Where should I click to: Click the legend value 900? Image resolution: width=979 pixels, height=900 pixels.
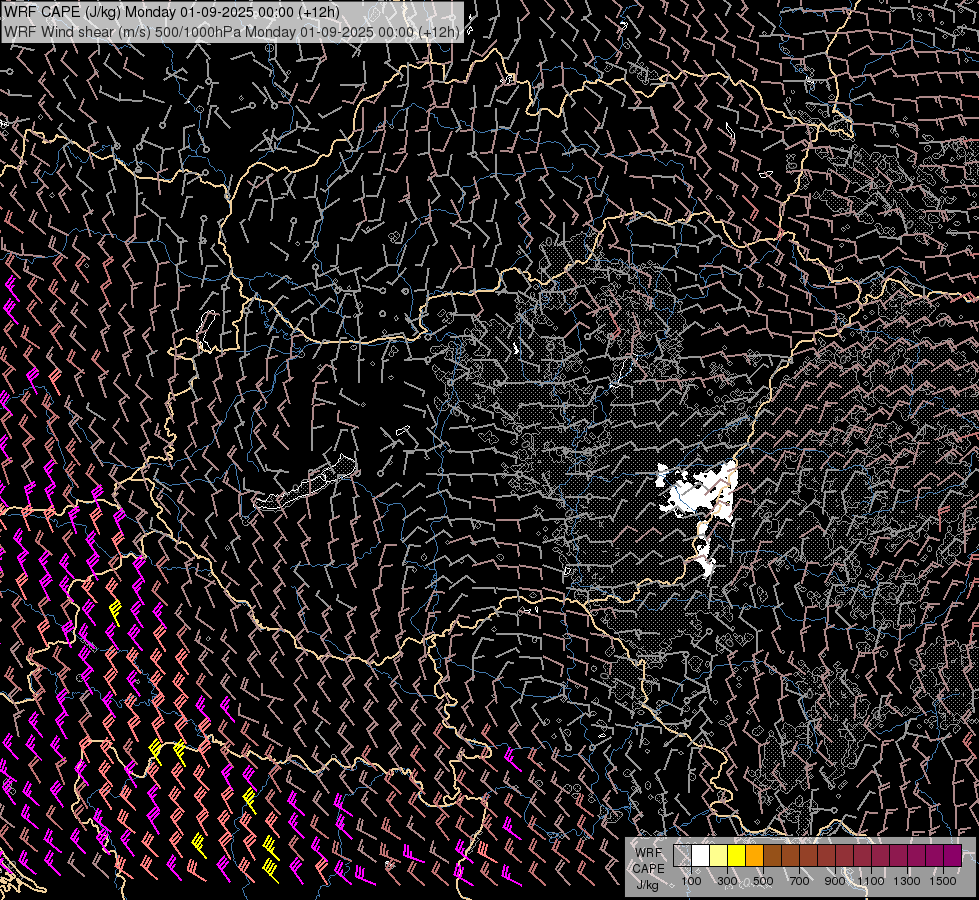coord(835,881)
